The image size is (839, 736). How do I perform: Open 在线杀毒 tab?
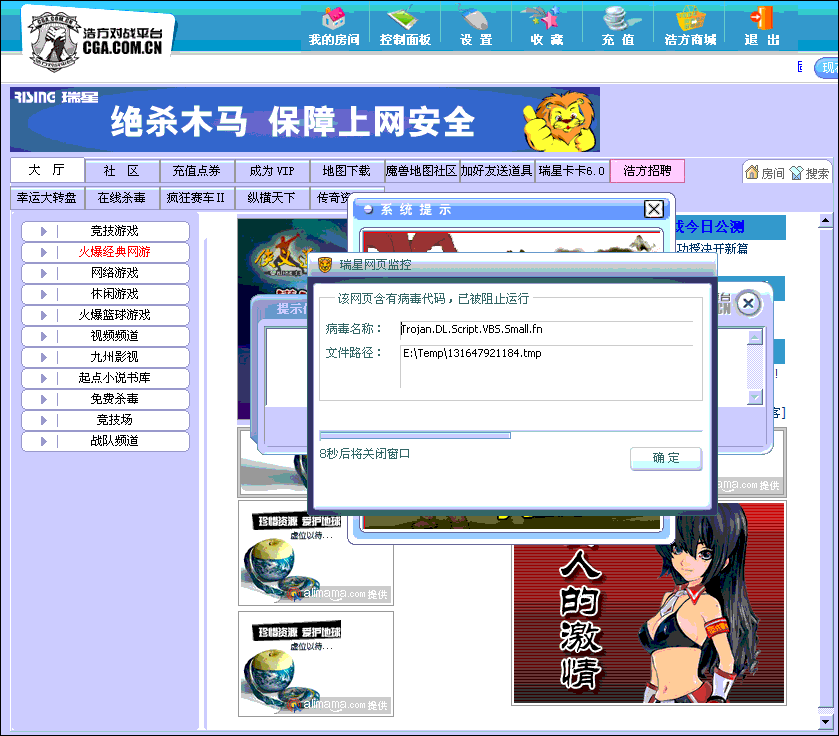[122, 198]
